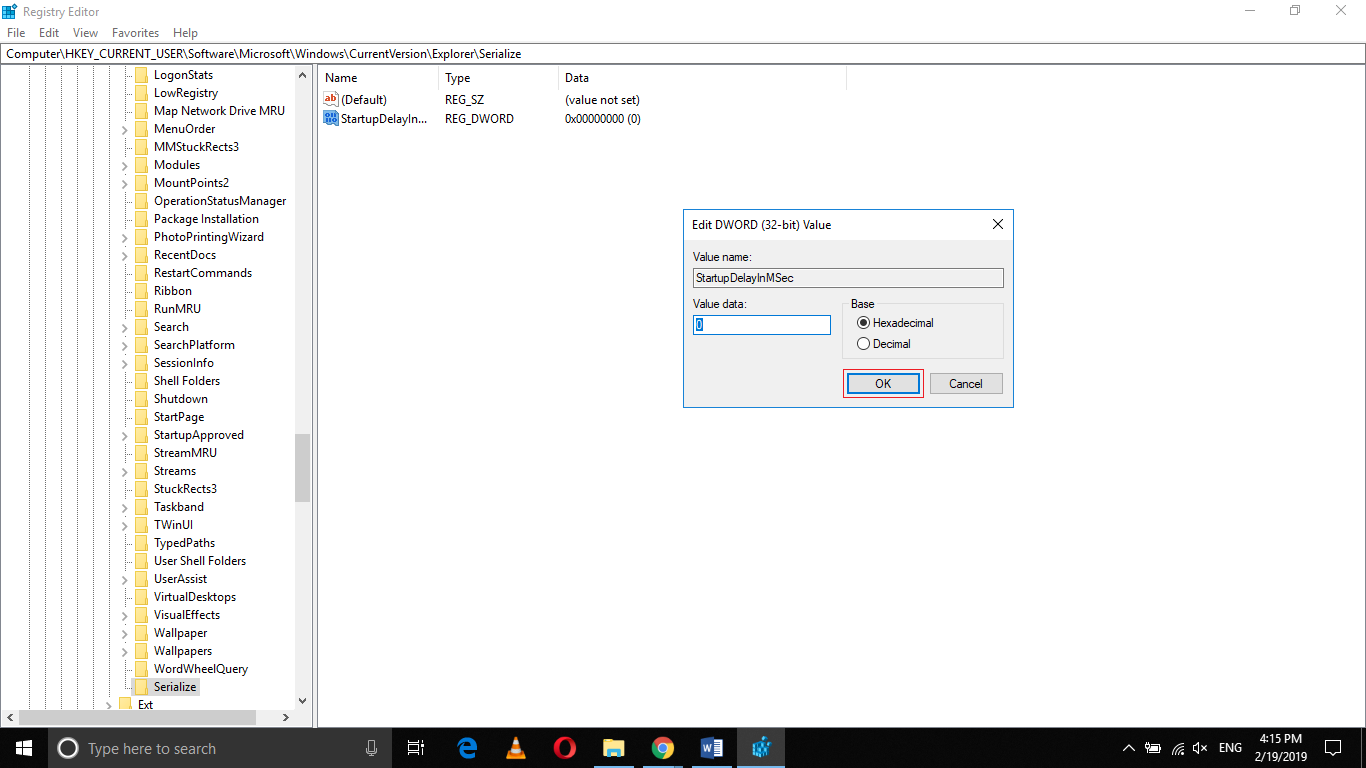
Task: Click the Registry Editor taskbar icon
Action: (761, 748)
